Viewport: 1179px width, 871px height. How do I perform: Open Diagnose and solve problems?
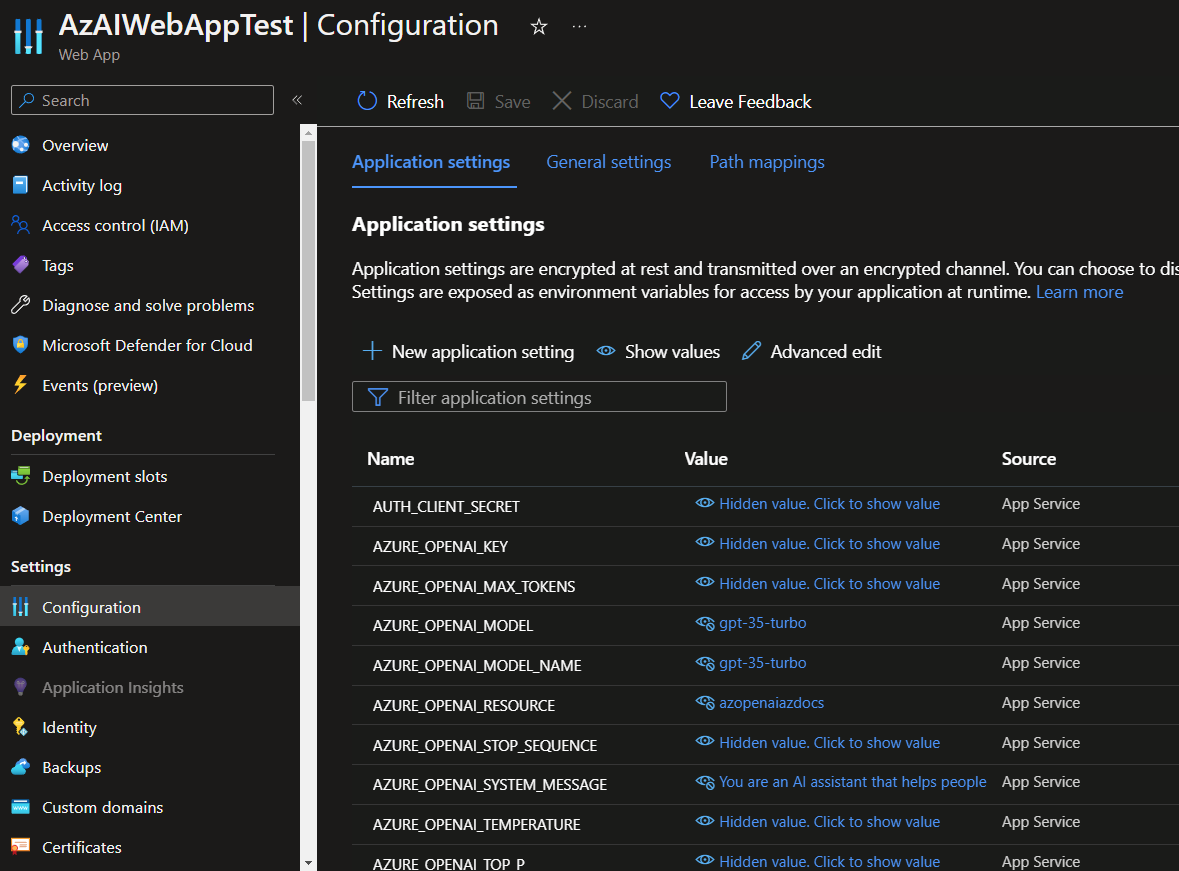click(148, 305)
